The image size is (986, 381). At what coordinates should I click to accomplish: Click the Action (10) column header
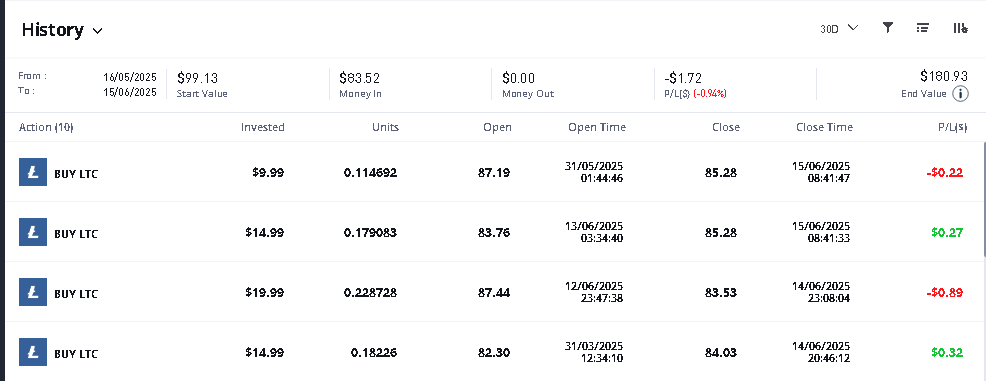pos(46,127)
